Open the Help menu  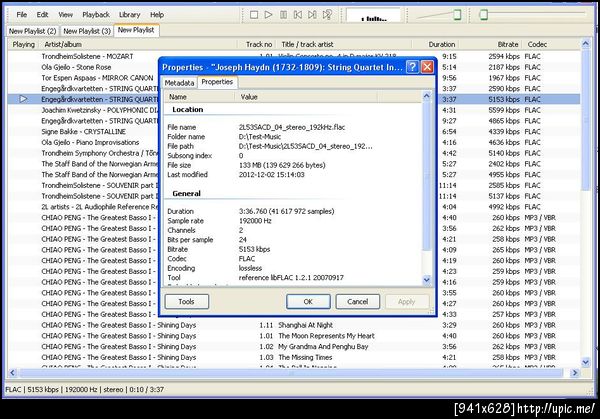coord(157,15)
